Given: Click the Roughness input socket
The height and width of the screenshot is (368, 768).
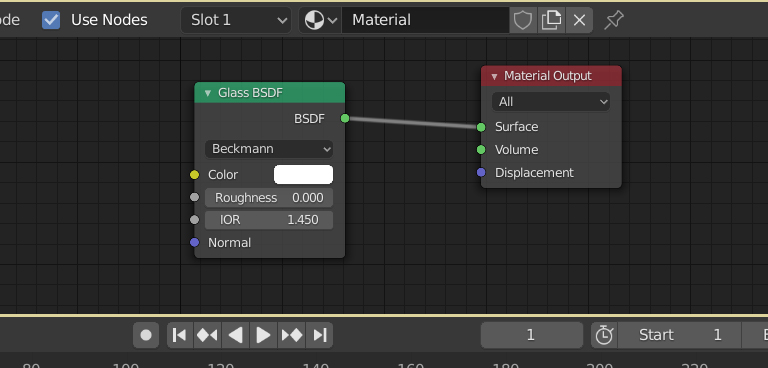Looking at the screenshot, I should point(194,197).
